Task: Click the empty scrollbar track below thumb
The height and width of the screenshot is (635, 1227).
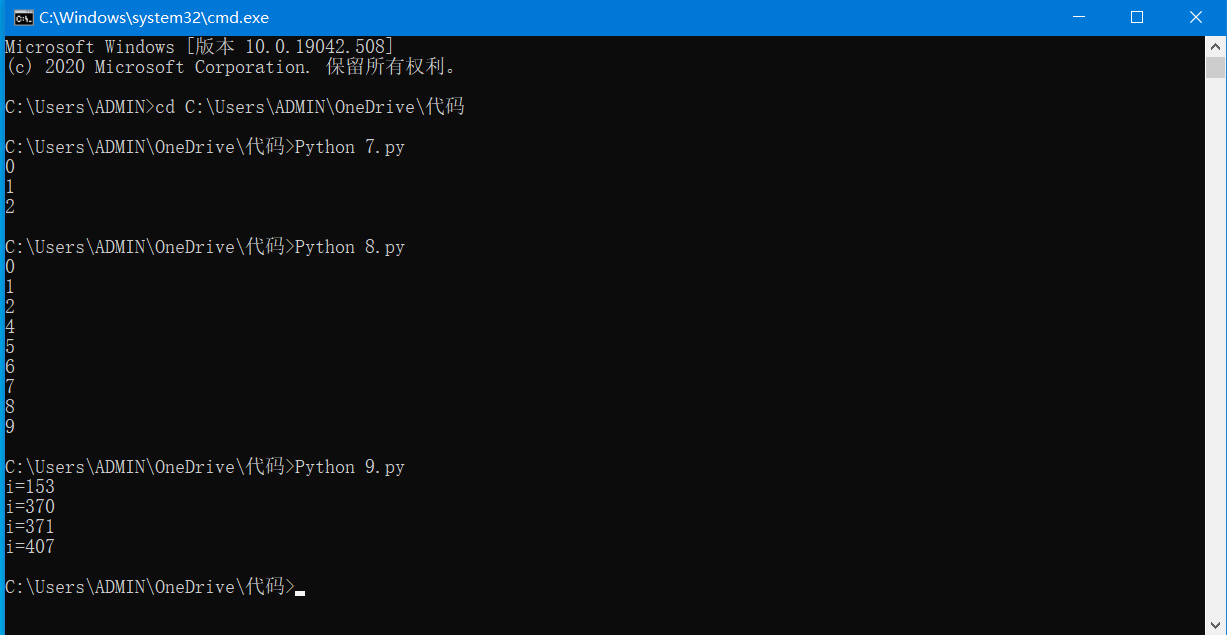Action: (x=1215, y=350)
